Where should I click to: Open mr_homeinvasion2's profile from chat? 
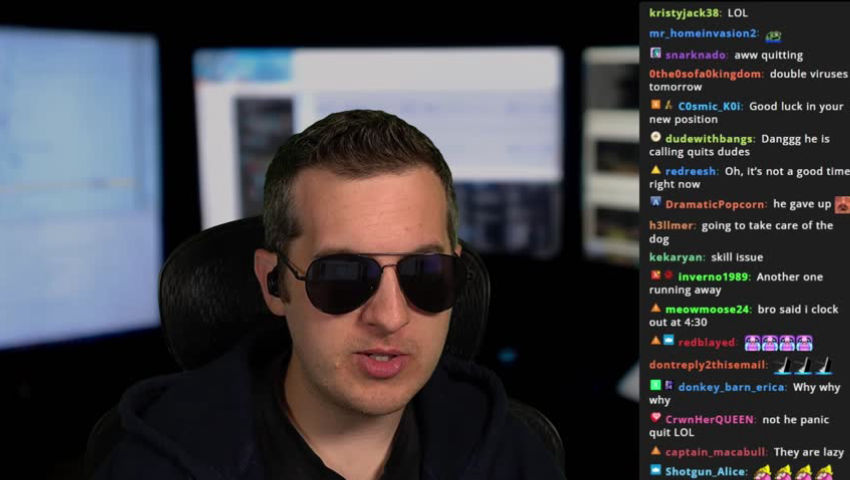(x=703, y=34)
